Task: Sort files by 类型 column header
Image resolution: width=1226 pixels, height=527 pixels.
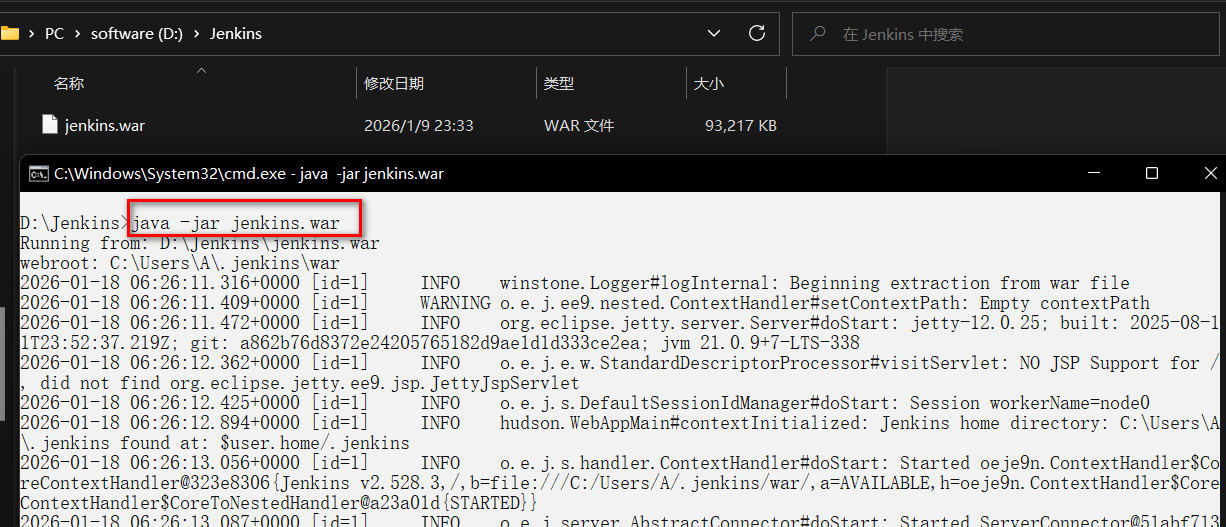Action: 559,84
